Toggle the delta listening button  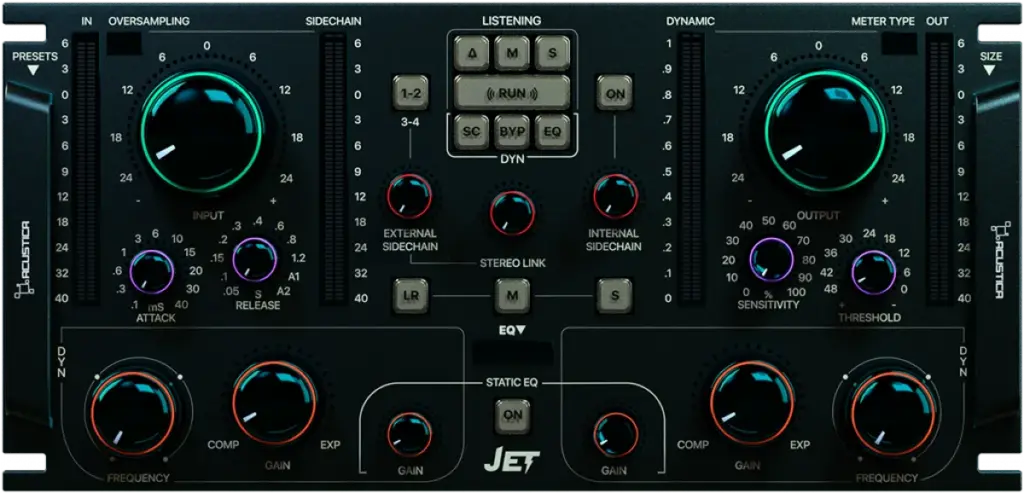(x=473, y=54)
